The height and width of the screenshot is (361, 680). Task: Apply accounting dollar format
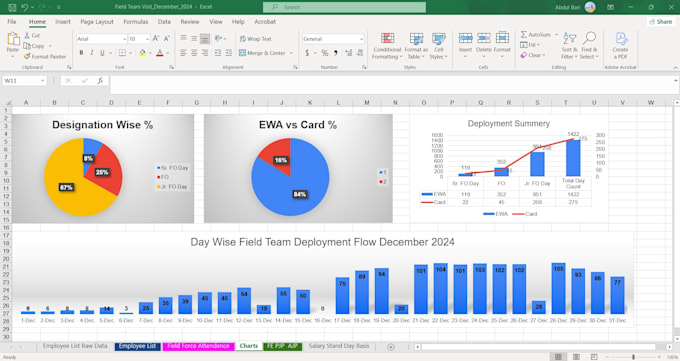pos(307,53)
